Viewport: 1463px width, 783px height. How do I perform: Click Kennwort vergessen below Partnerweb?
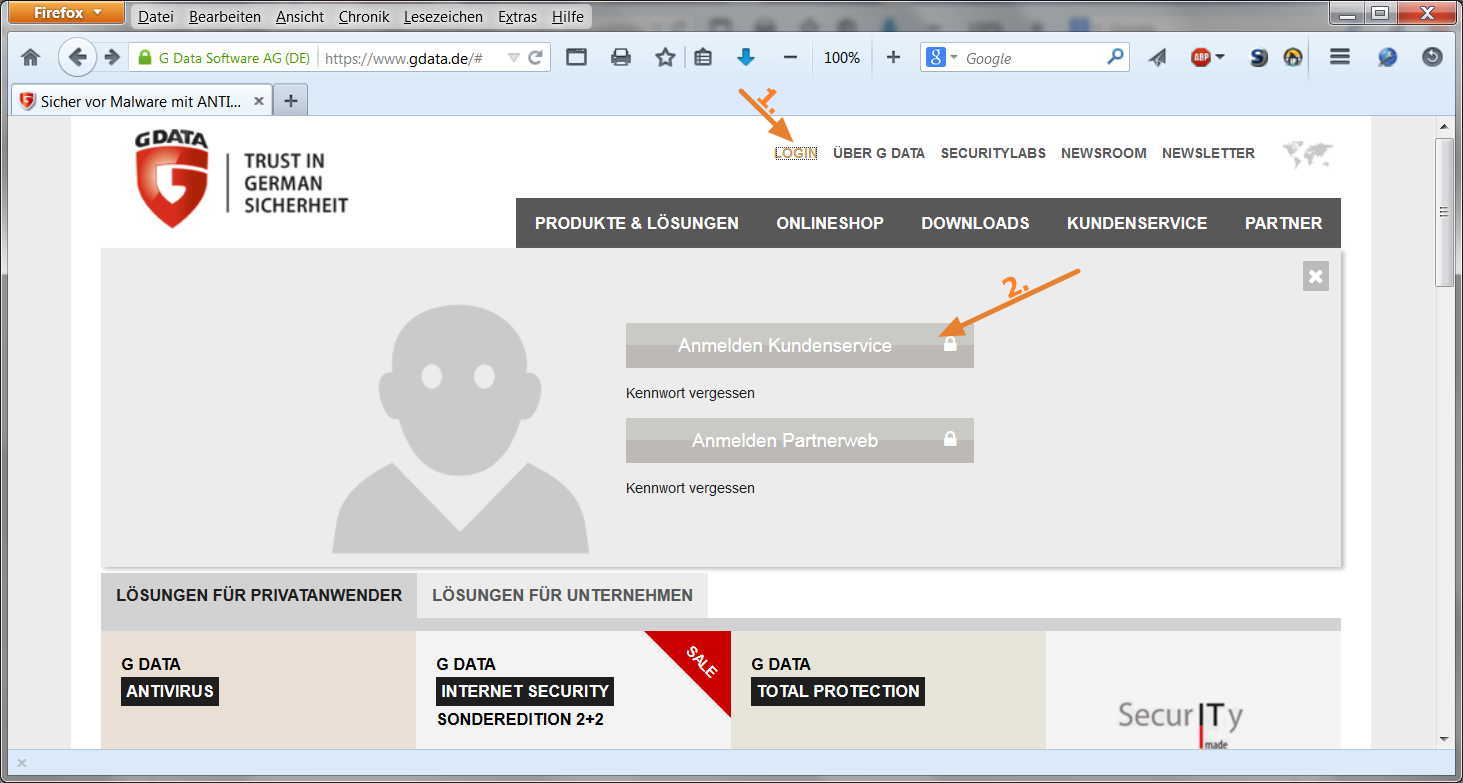click(x=690, y=488)
